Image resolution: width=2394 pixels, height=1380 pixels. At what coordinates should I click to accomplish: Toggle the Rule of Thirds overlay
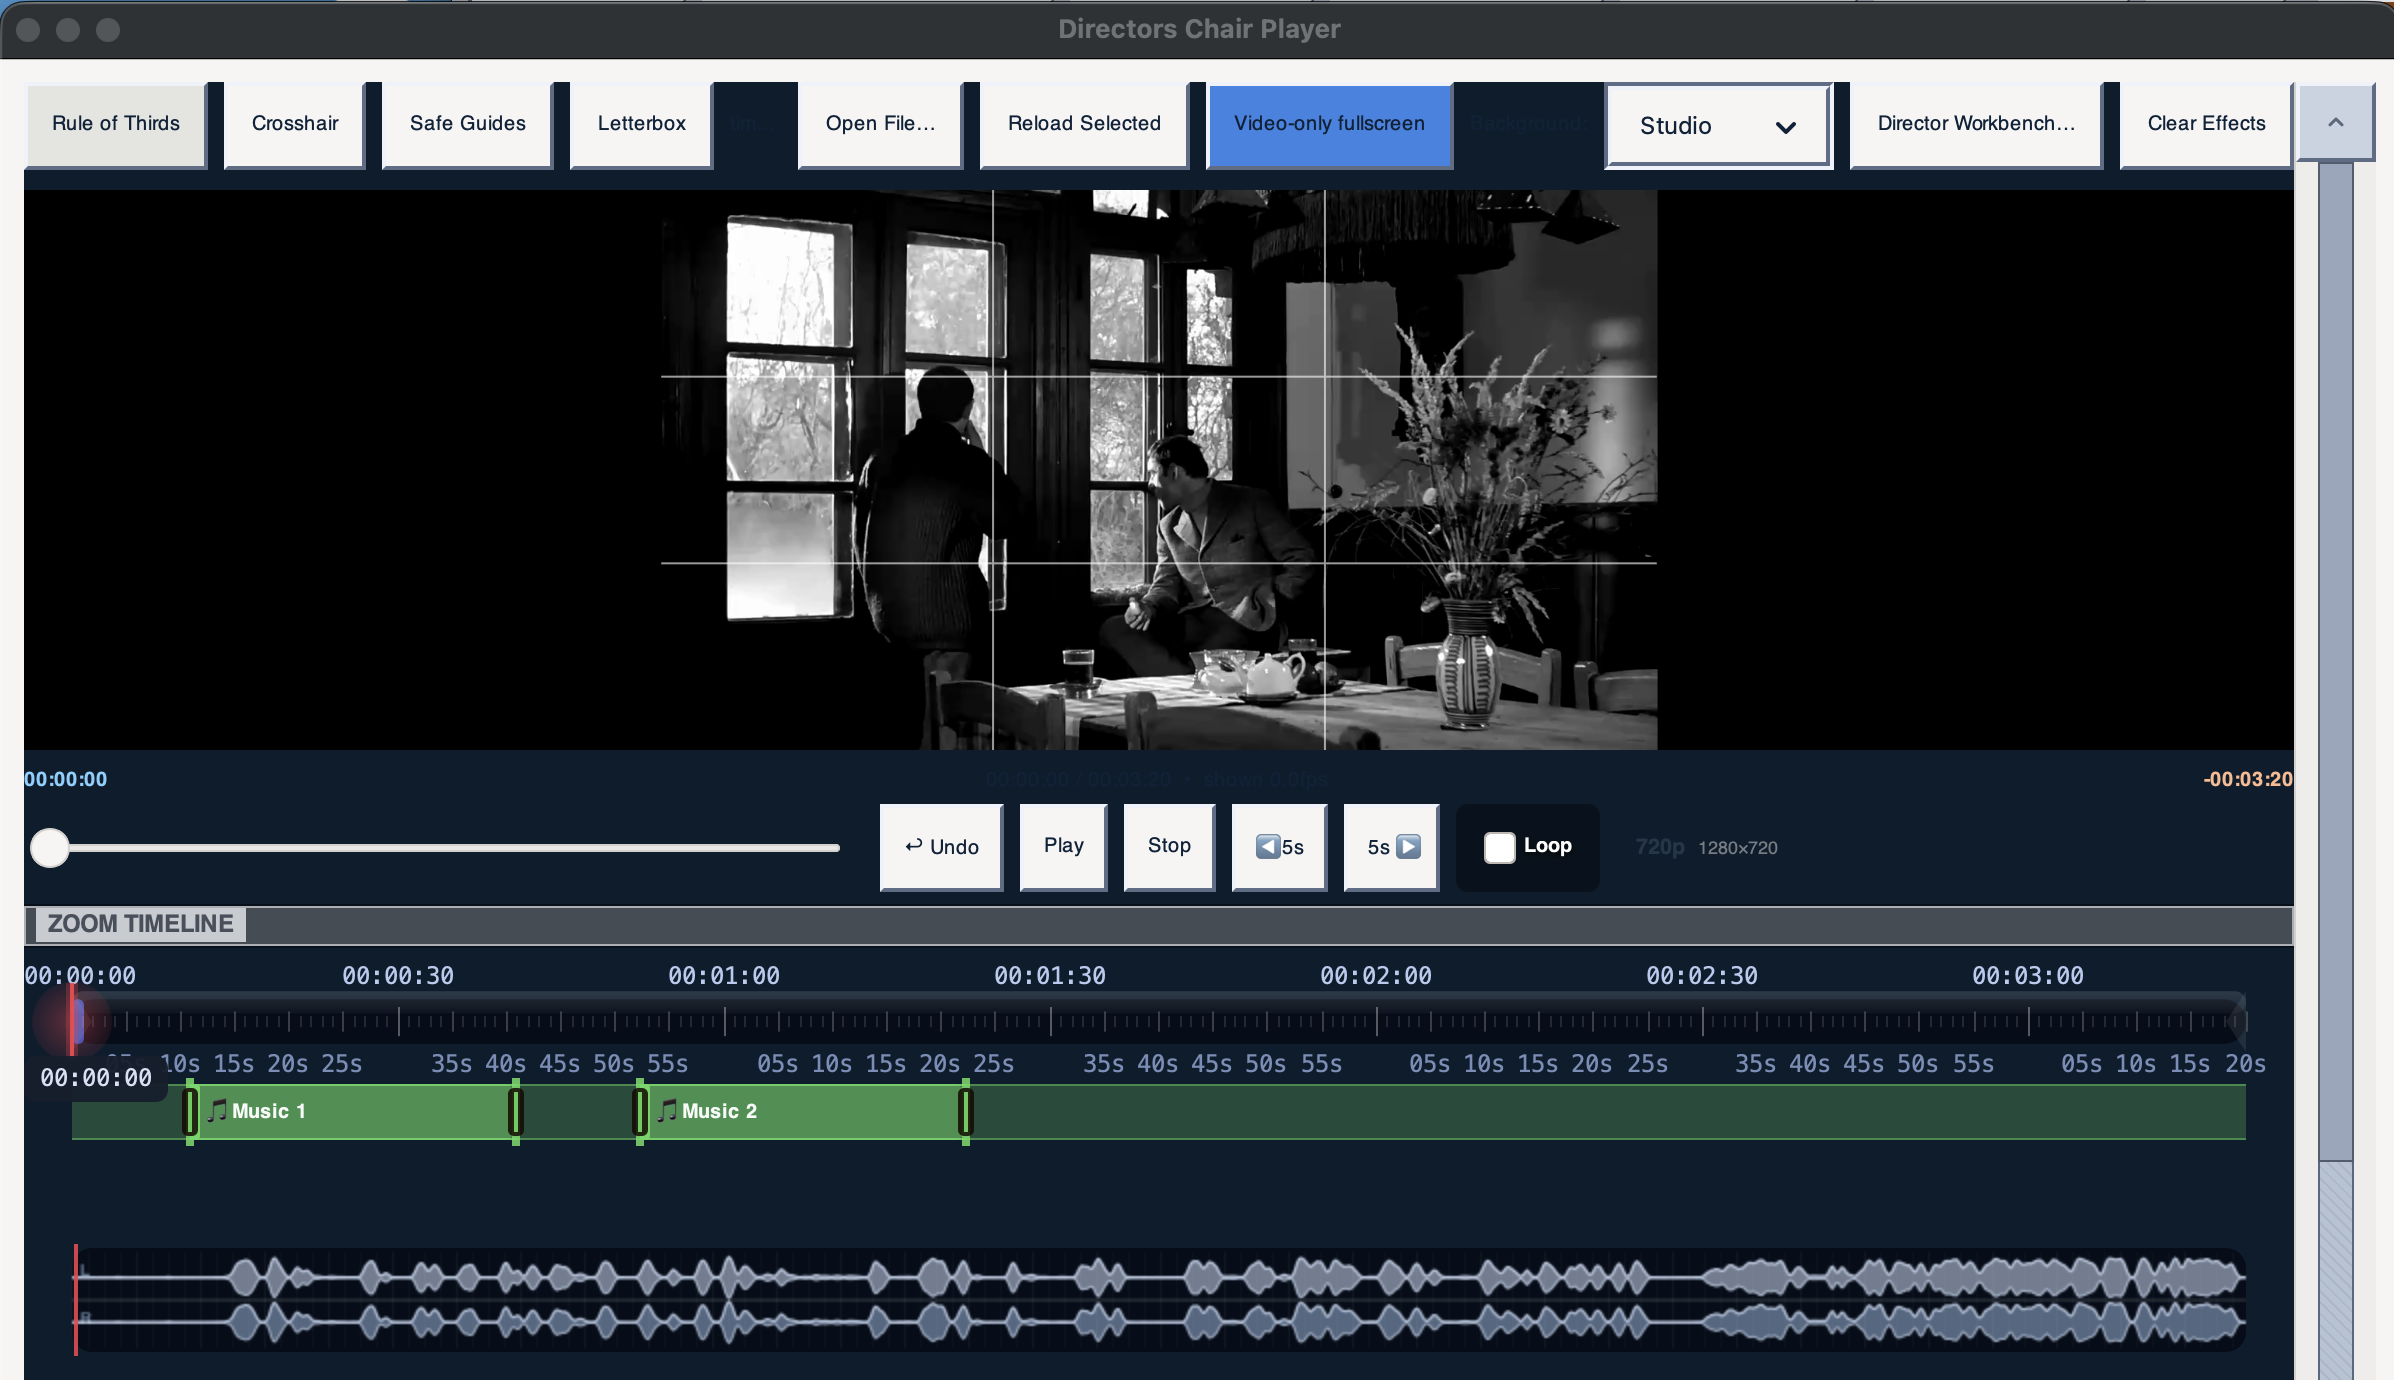pyautogui.click(x=116, y=124)
